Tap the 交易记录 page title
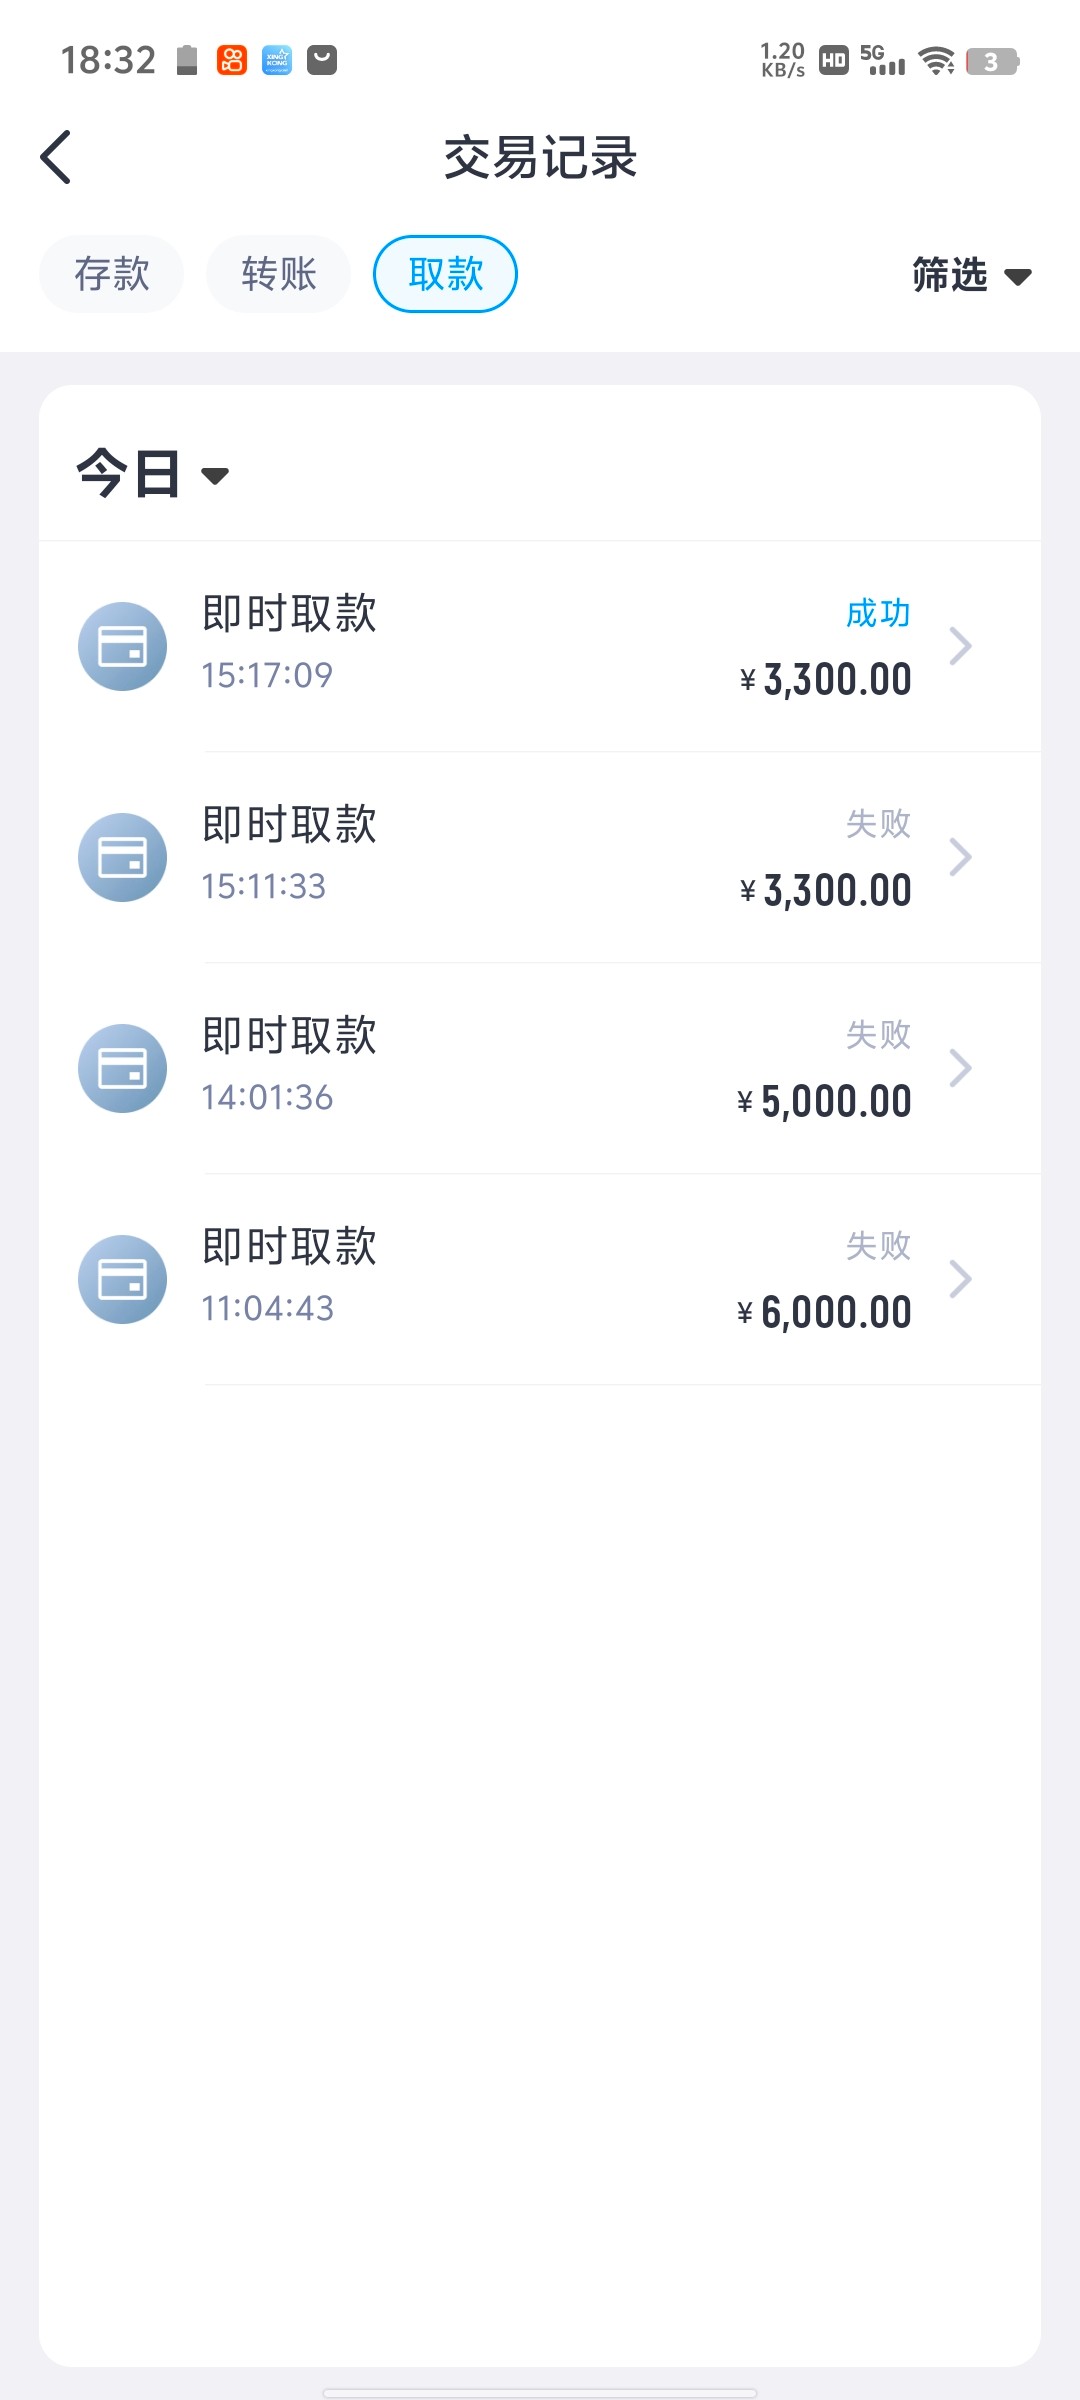 point(540,158)
